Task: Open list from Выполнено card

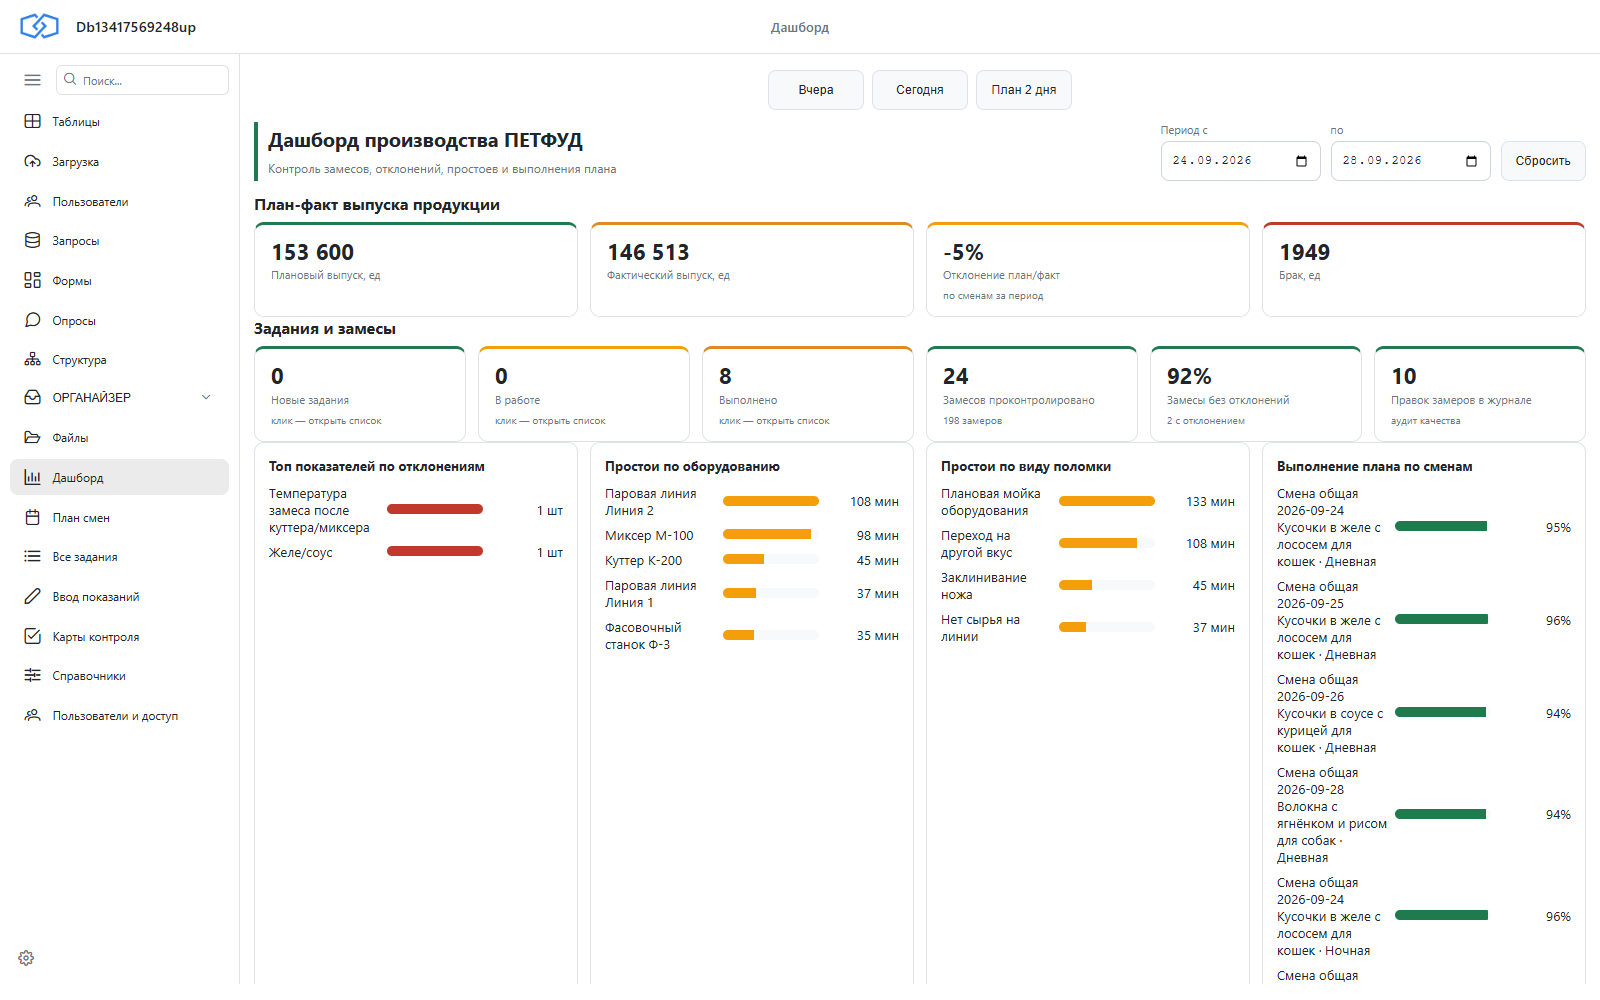Action: click(x=808, y=394)
